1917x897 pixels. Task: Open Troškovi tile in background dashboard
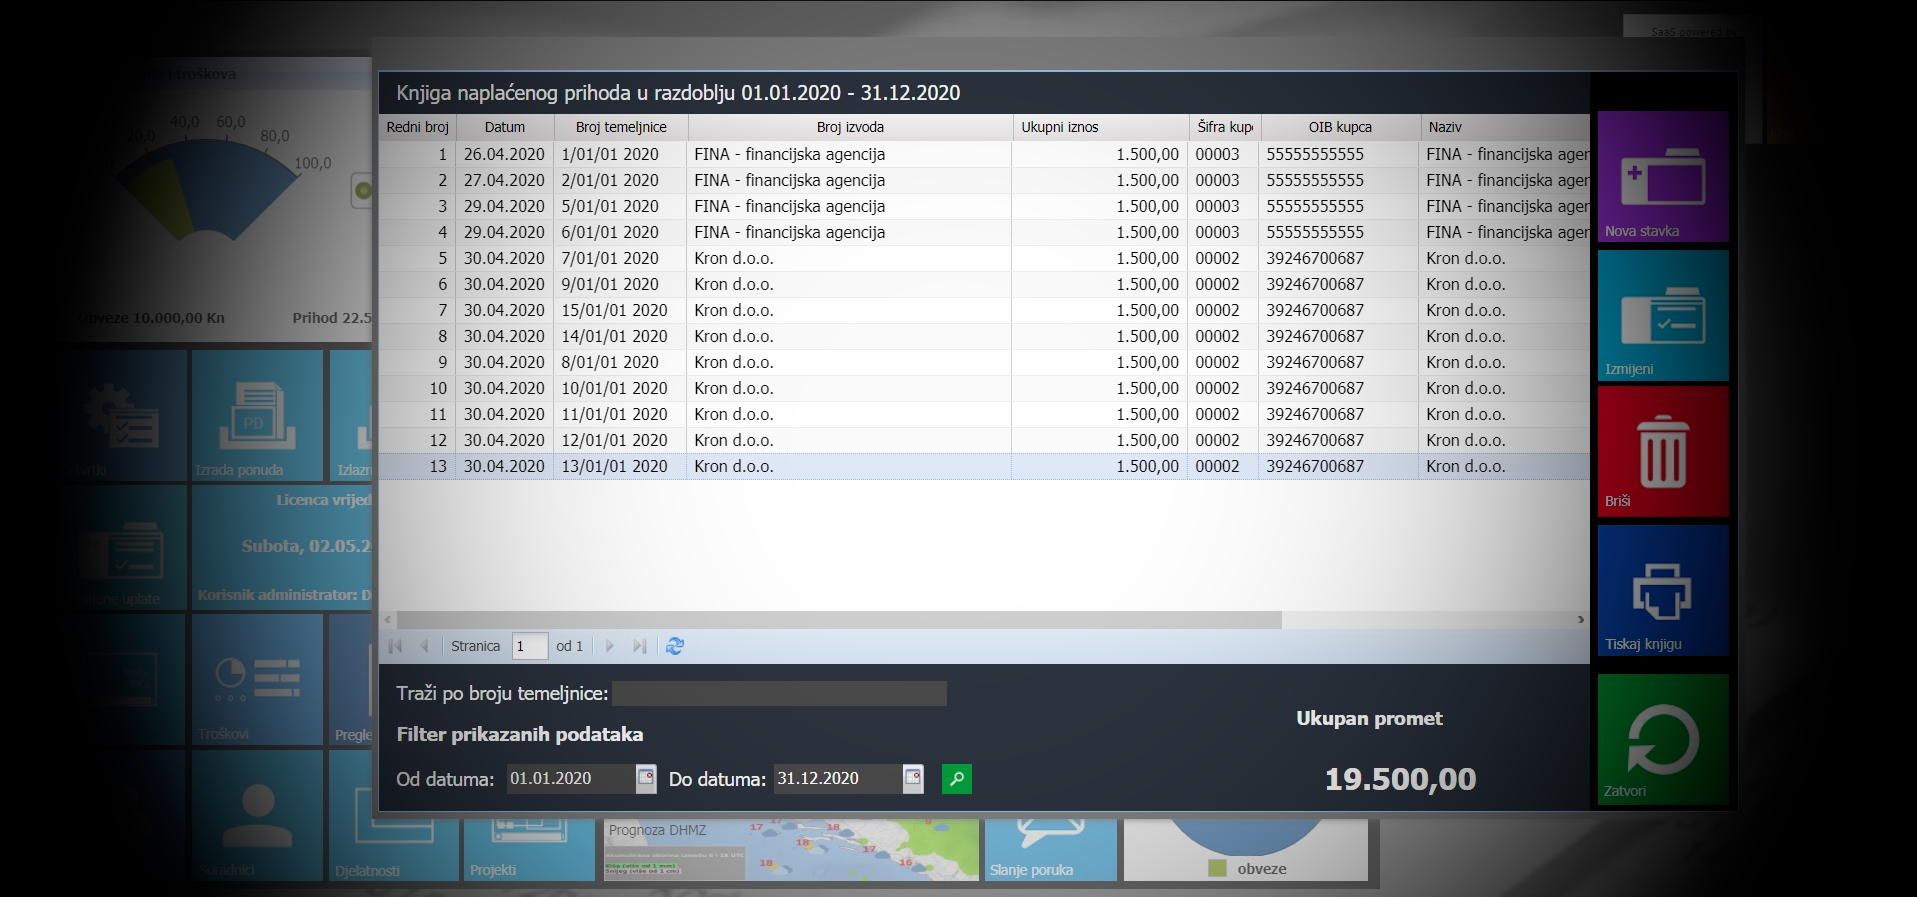257,679
